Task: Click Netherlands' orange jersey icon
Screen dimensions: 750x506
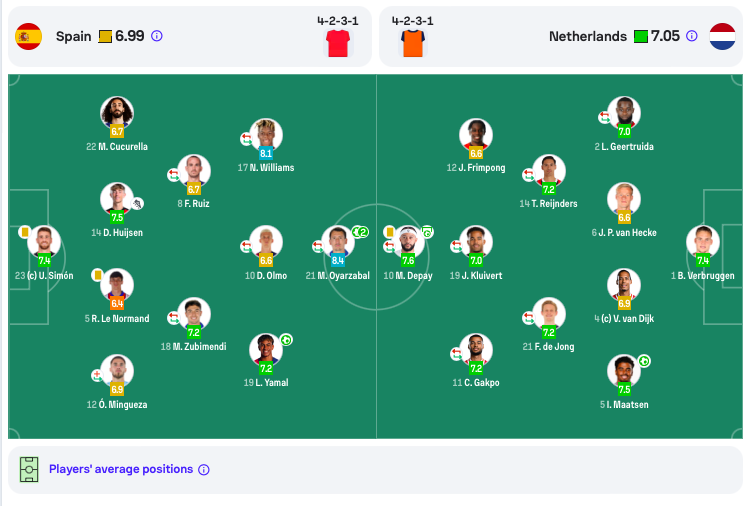Action: coord(413,43)
